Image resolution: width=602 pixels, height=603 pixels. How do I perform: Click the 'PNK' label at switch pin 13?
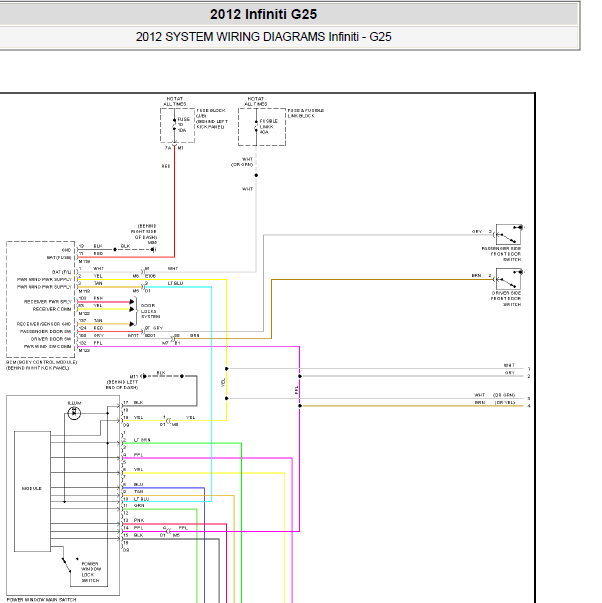pos(139,520)
